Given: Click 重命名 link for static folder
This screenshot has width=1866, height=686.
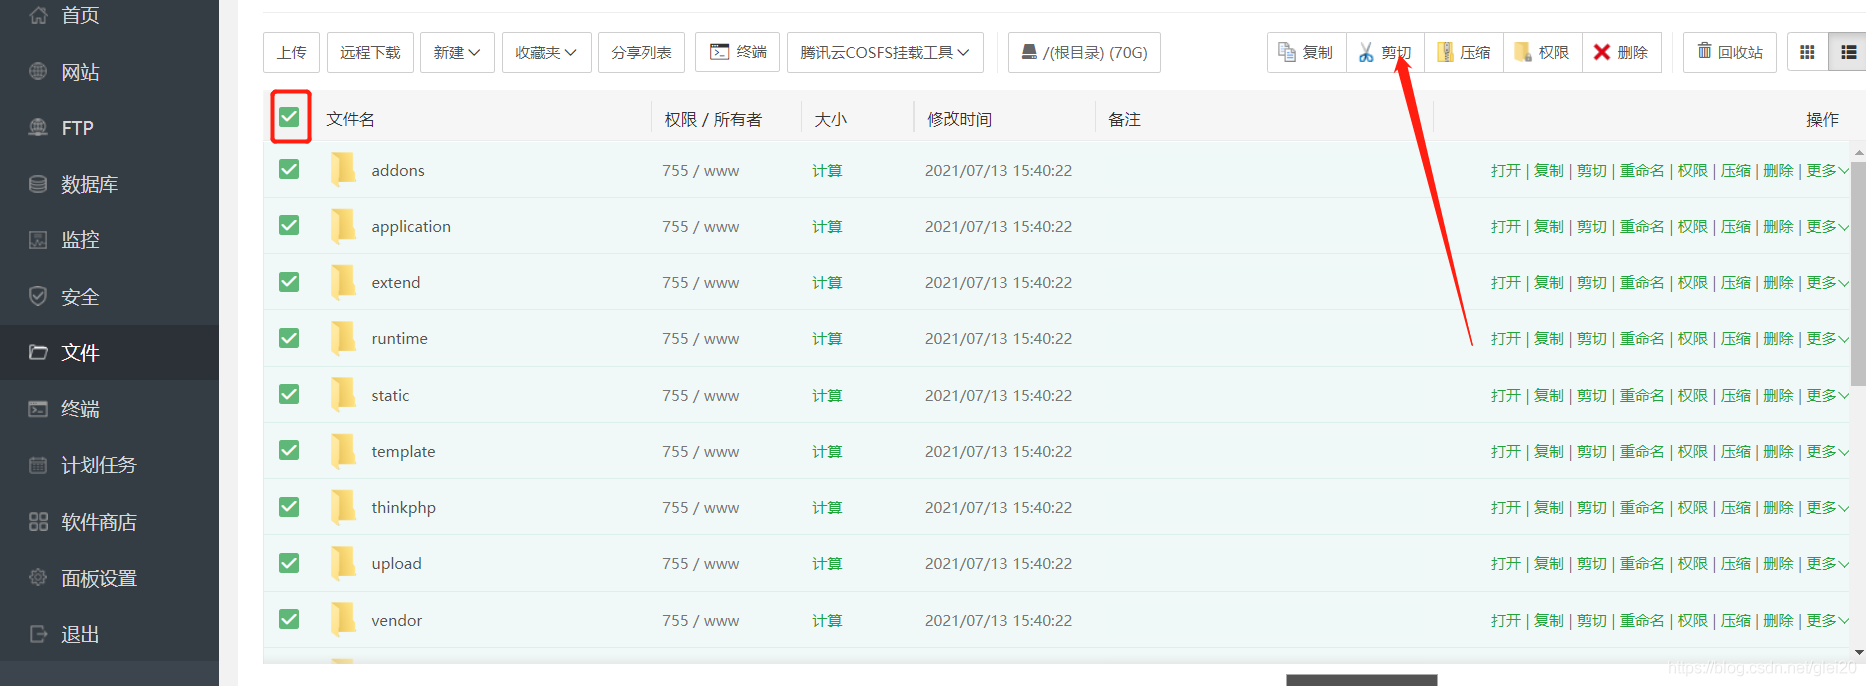Looking at the screenshot, I should [x=1642, y=396].
